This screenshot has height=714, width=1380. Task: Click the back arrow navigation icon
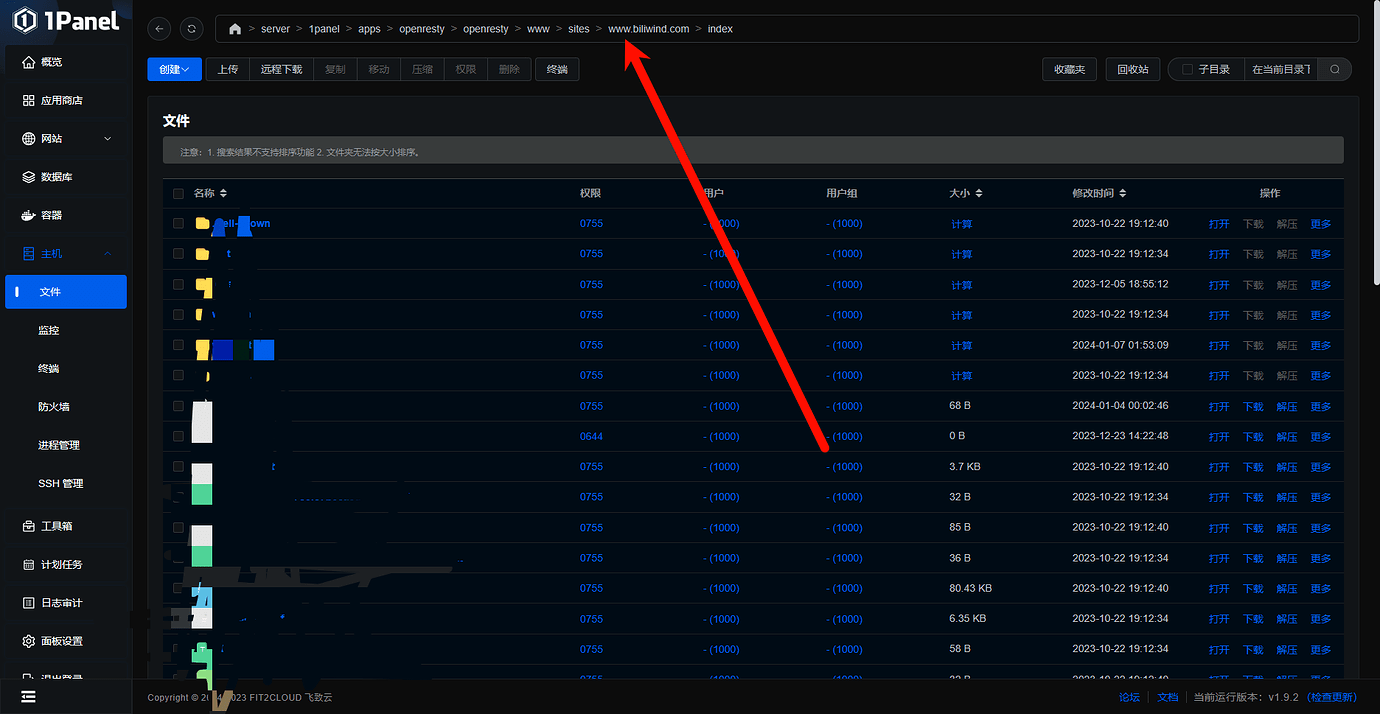[159, 29]
